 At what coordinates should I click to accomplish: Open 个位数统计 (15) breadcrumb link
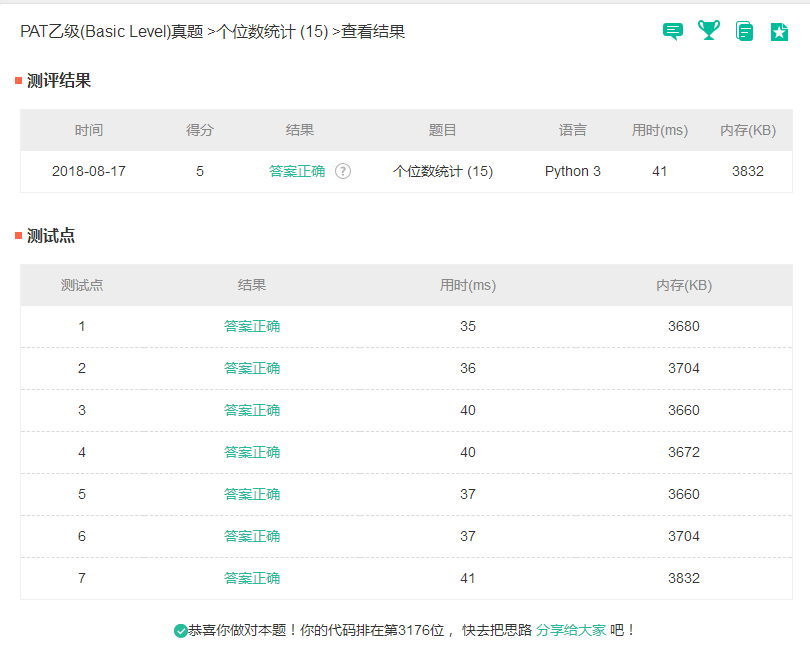272,32
